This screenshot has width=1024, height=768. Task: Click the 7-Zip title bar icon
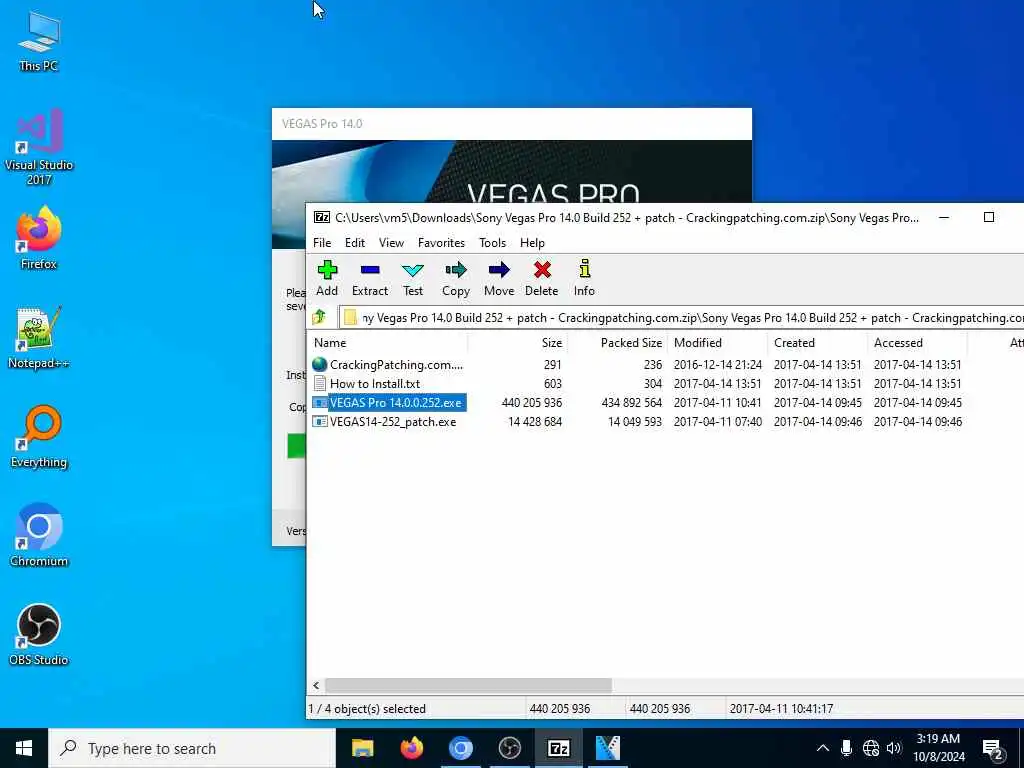[x=321, y=217]
